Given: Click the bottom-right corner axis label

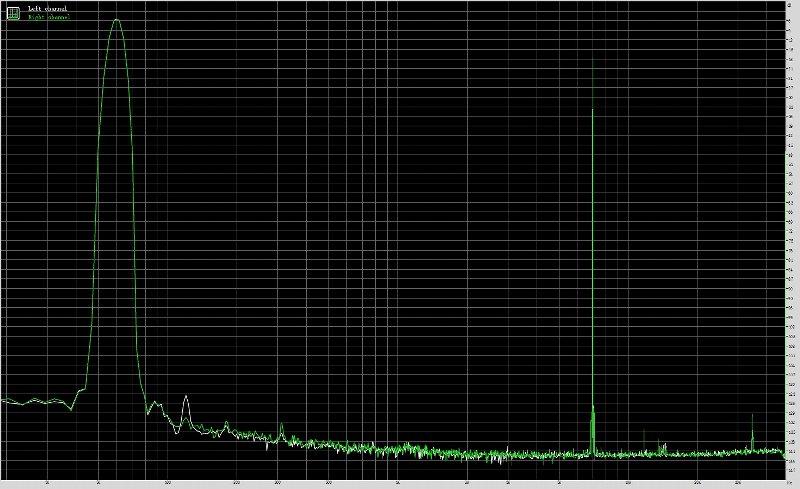Looking at the screenshot, I should point(789,484).
